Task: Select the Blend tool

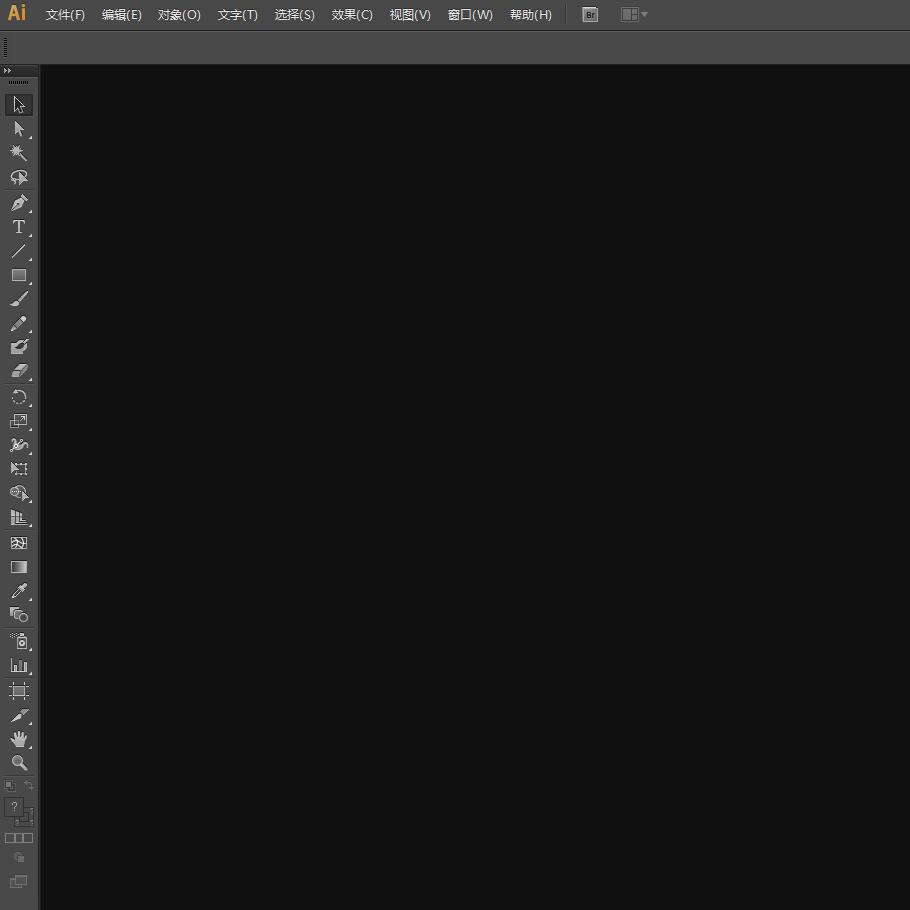Action: (x=19, y=615)
